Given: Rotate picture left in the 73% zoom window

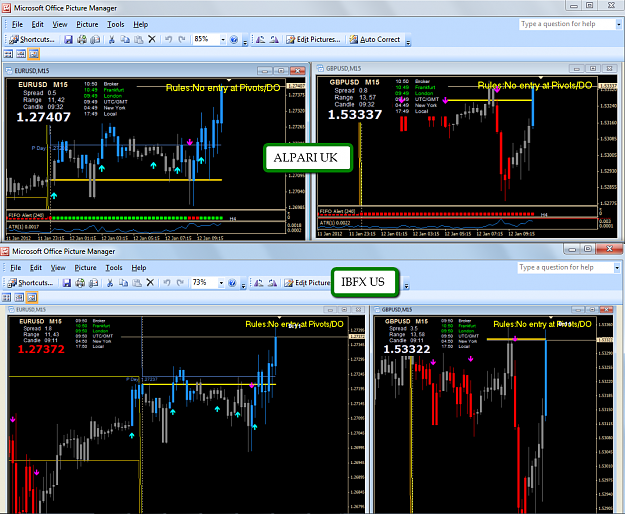Looking at the screenshot, I should pyautogui.click(x=259, y=283).
